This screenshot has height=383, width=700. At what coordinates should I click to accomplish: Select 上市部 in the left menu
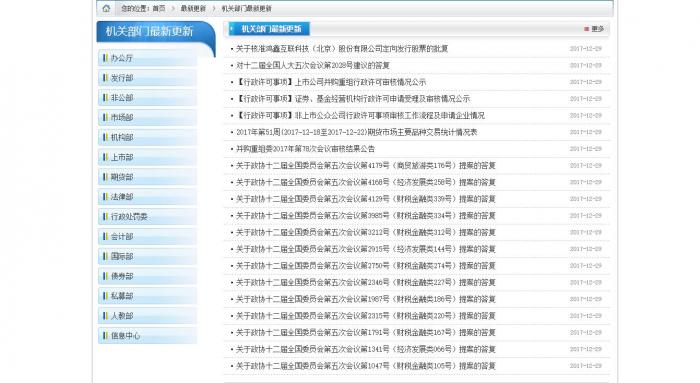(147, 157)
